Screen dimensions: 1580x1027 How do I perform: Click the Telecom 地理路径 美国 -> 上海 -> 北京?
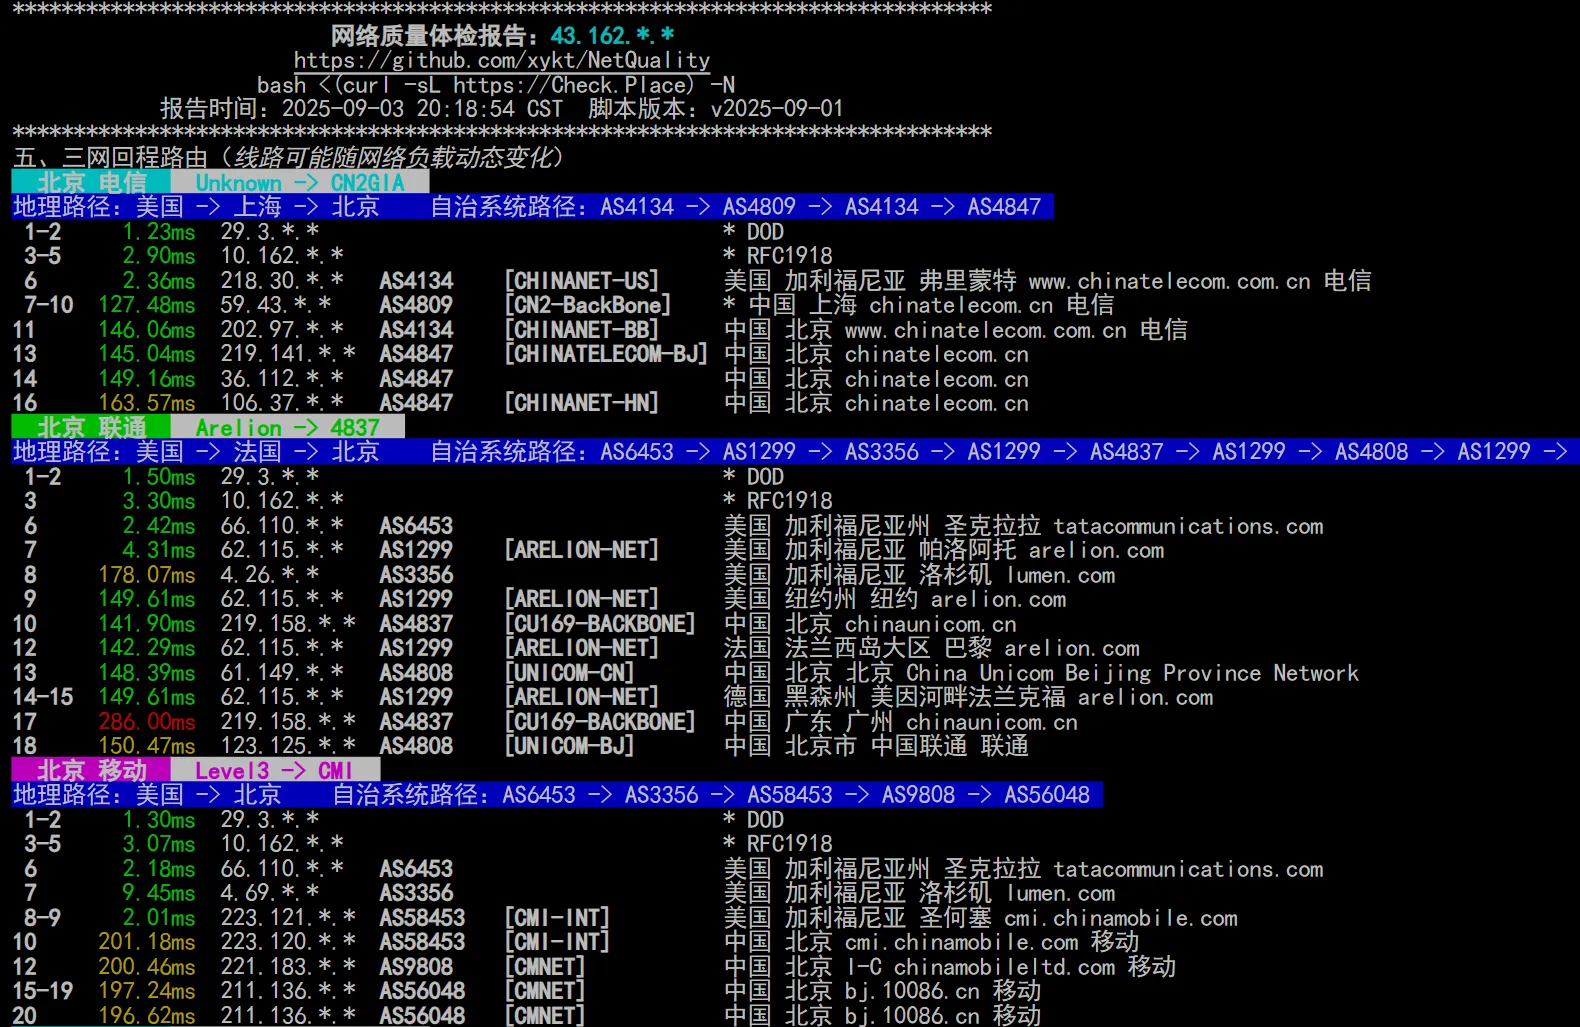click(x=196, y=207)
